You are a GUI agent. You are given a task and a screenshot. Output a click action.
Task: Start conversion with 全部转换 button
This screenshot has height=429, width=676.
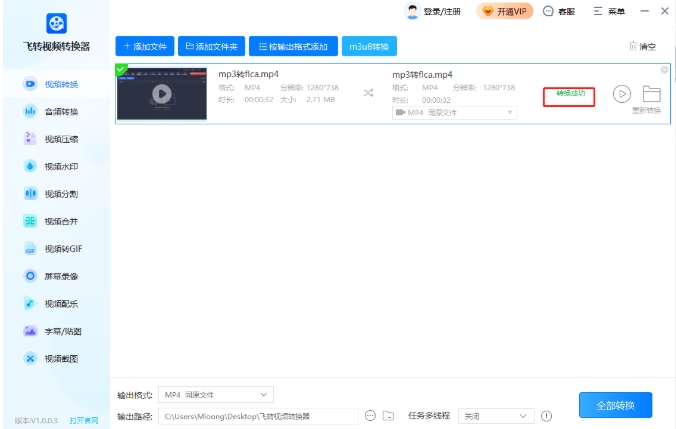[x=616, y=405]
